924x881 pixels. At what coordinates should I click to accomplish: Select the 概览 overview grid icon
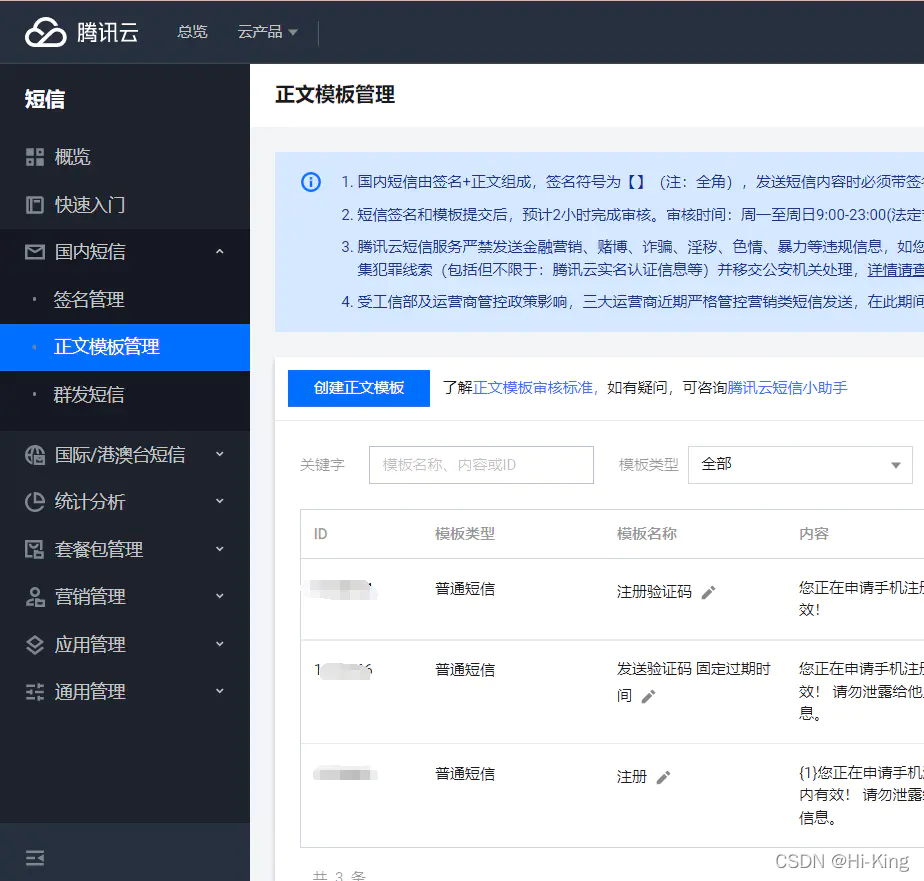(34, 156)
